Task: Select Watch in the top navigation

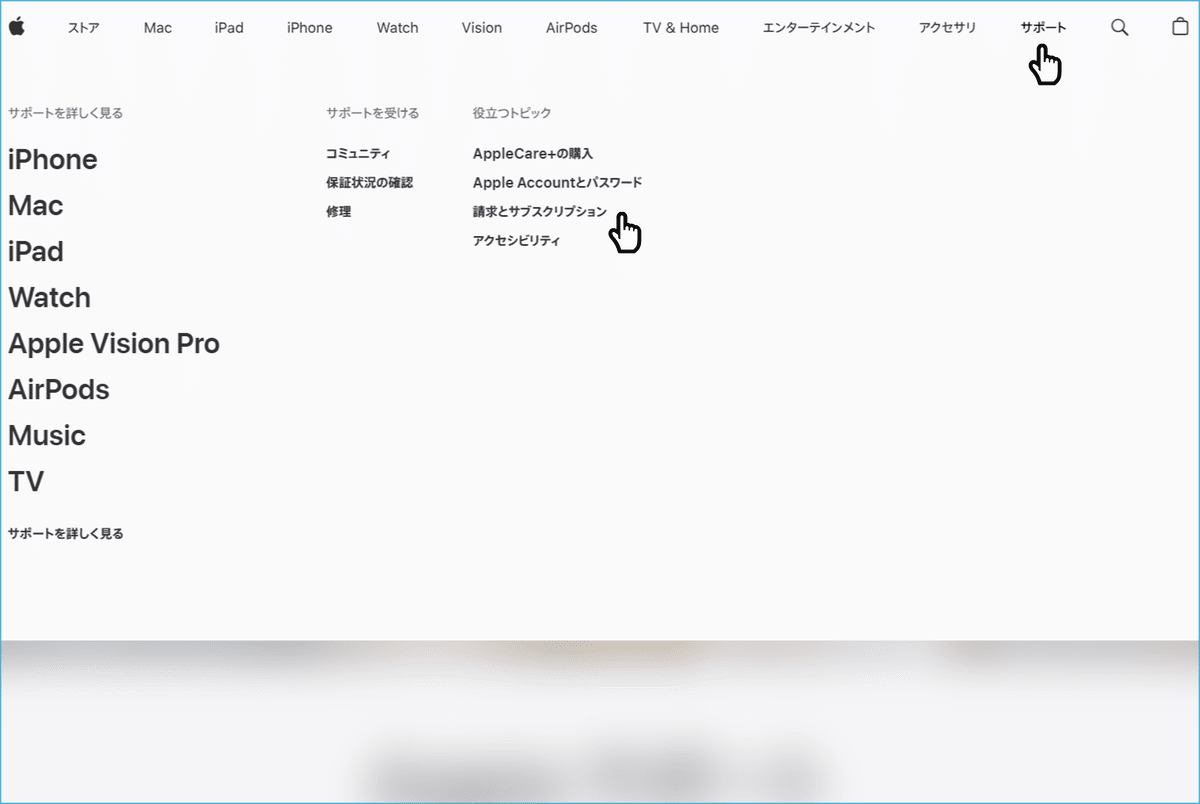Action: tap(397, 27)
